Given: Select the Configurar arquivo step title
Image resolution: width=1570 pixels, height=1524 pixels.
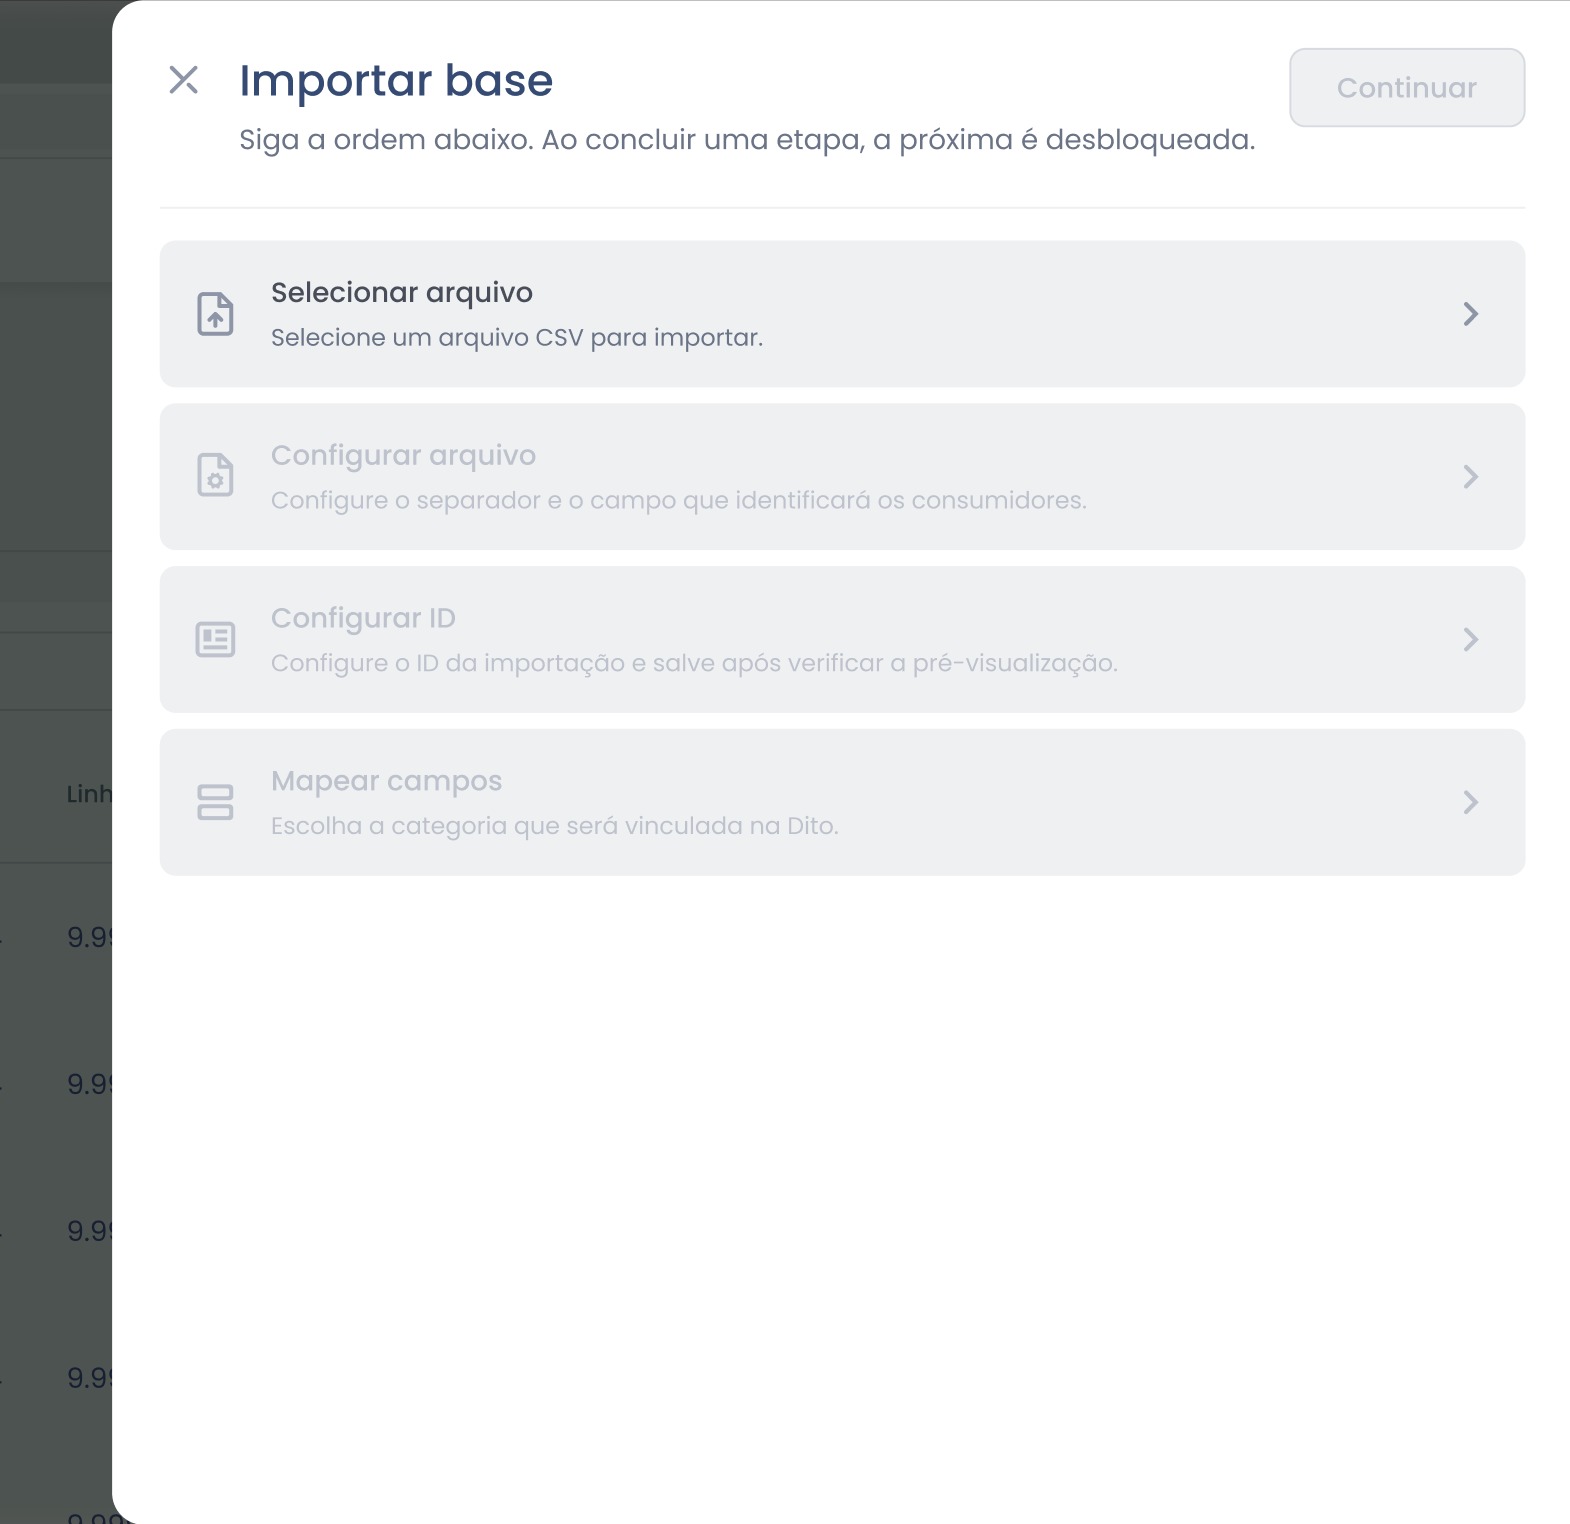Looking at the screenshot, I should coord(404,456).
